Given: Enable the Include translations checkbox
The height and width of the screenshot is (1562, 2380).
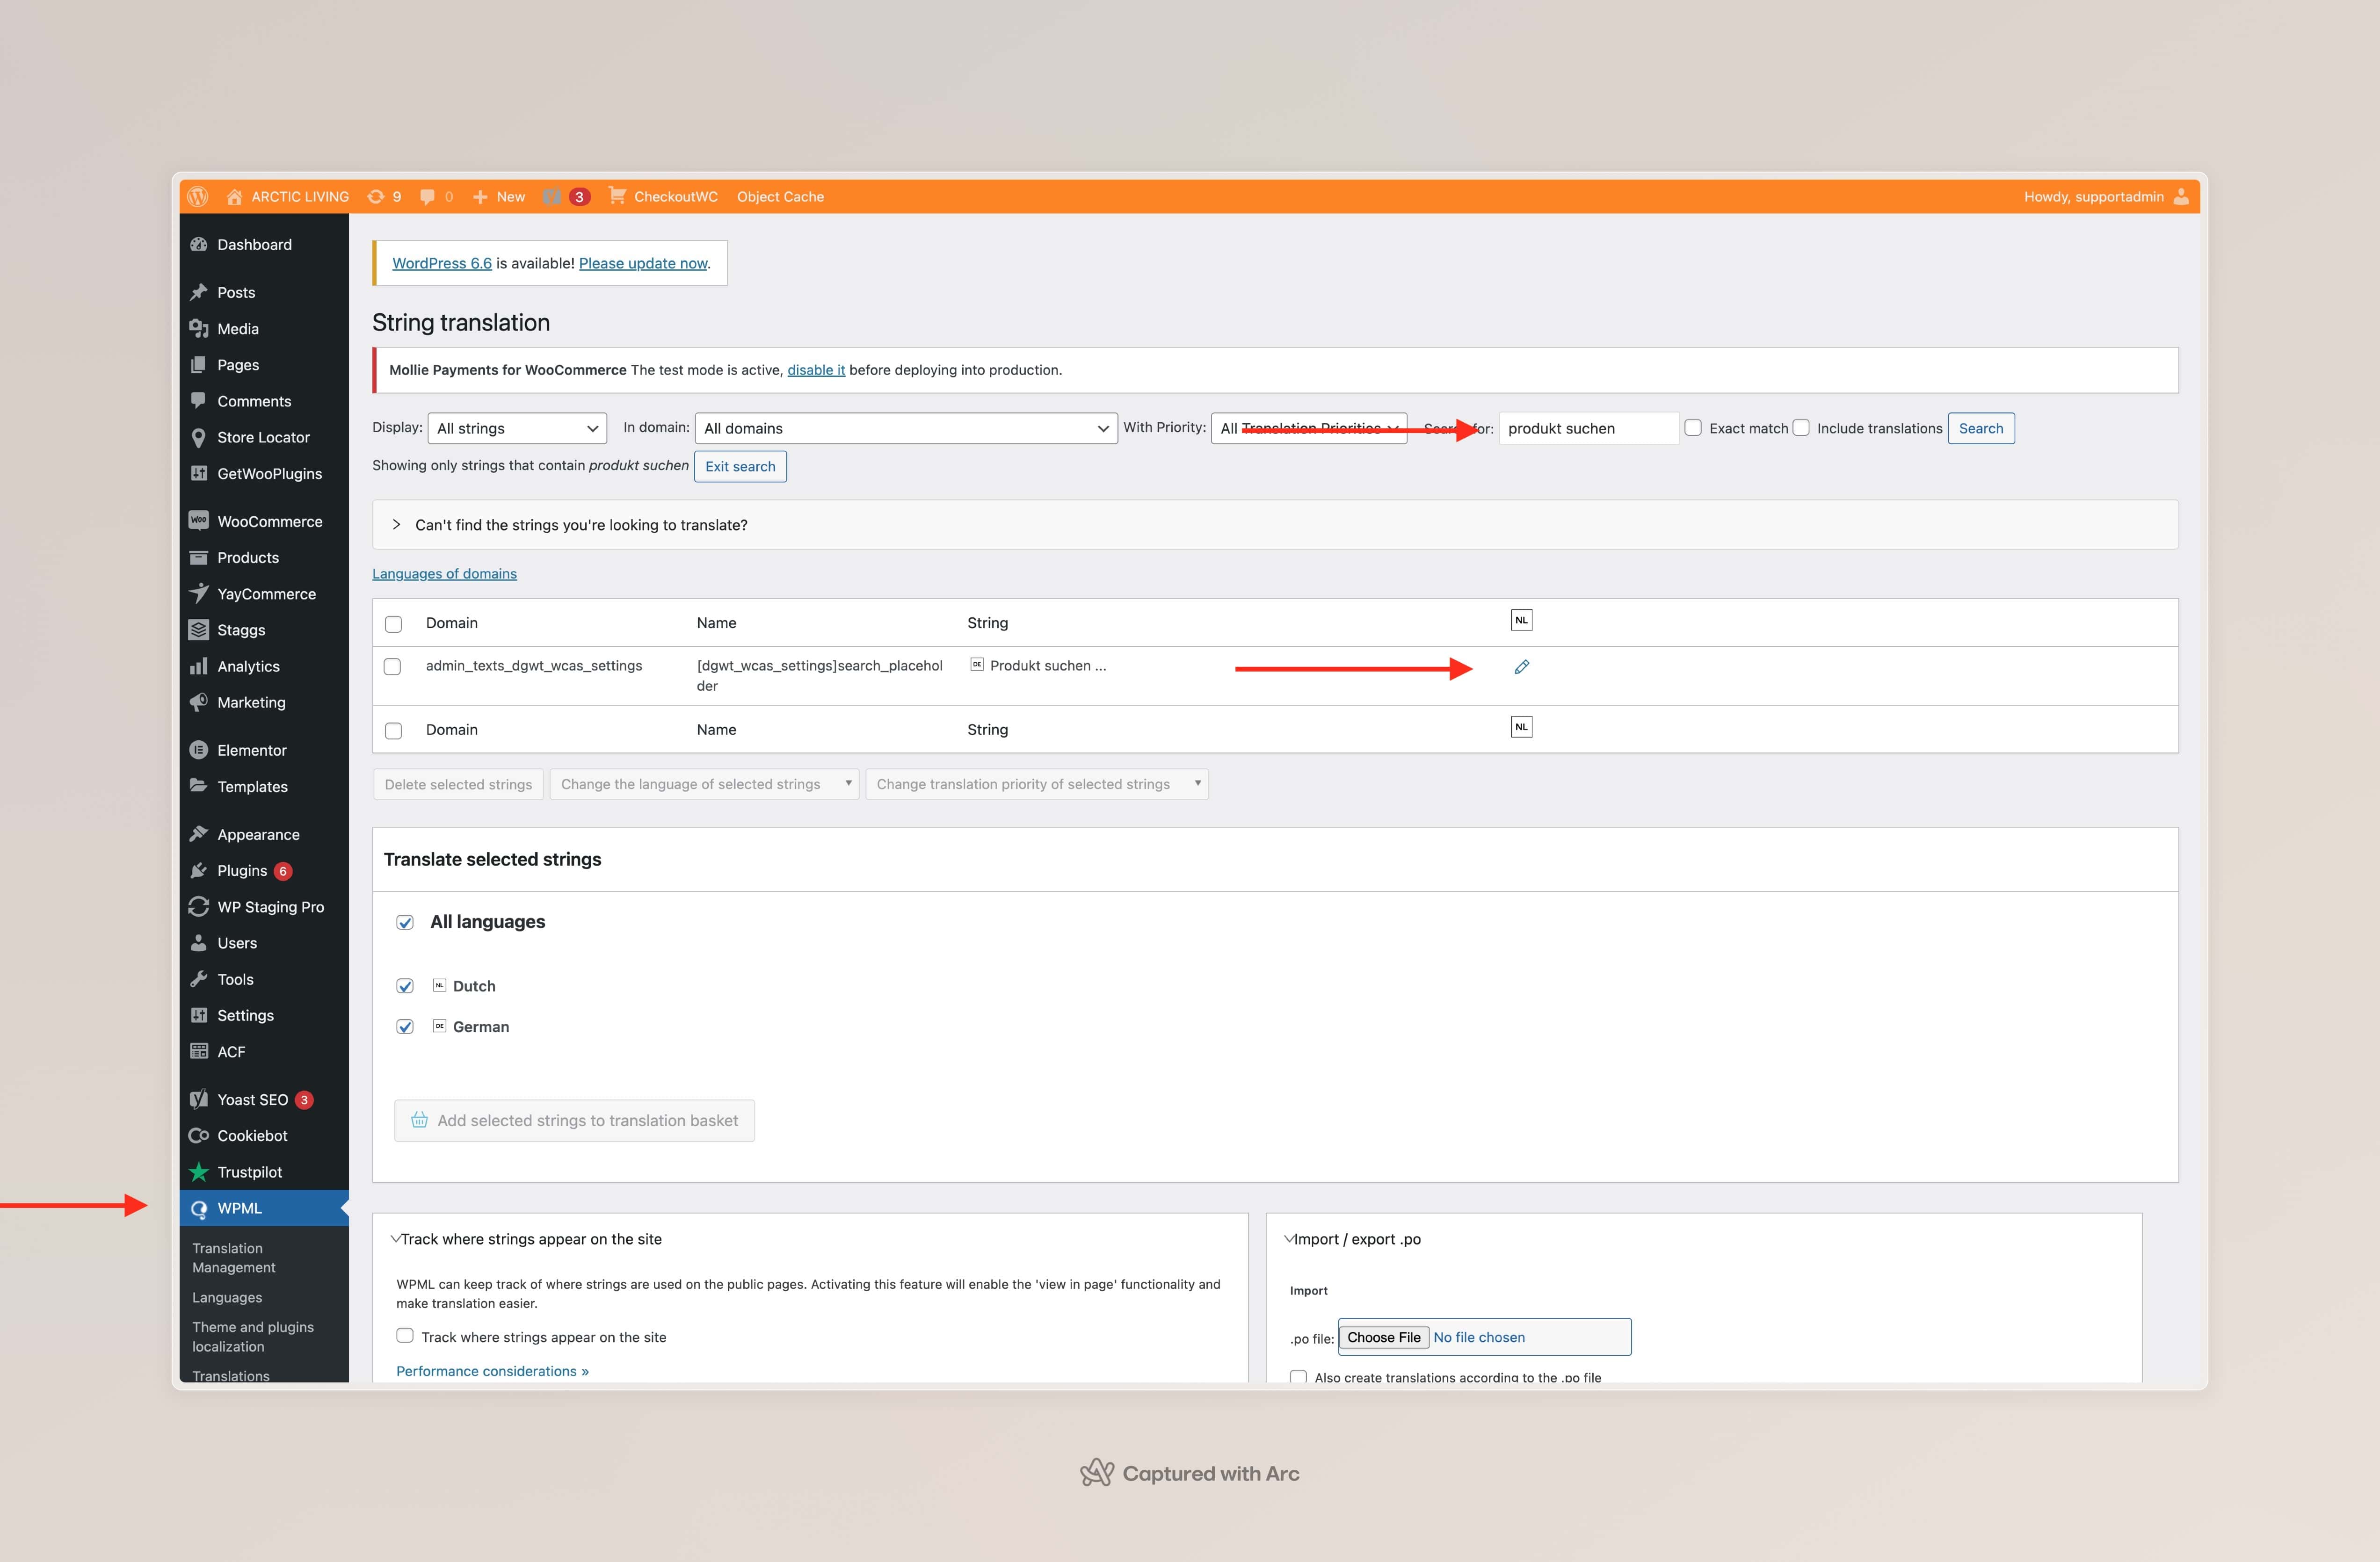Looking at the screenshot, I should 1800,427.
